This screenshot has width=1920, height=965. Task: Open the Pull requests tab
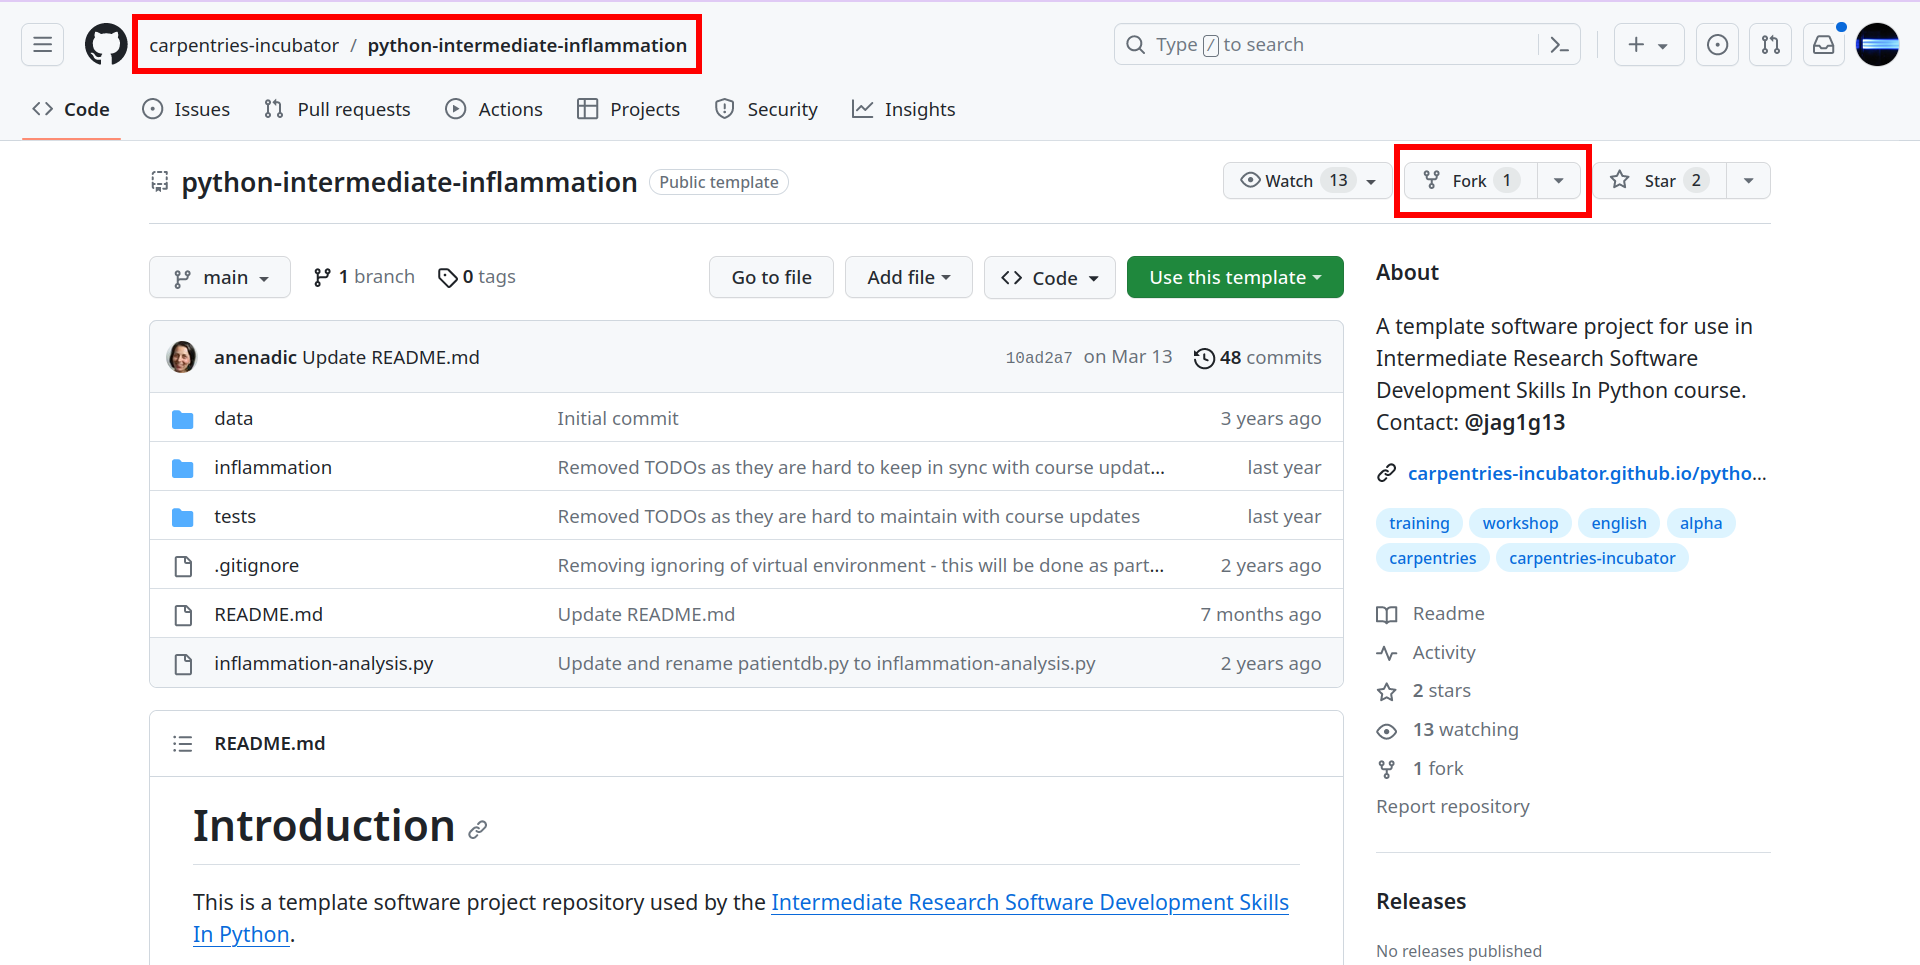pos(337,109)
